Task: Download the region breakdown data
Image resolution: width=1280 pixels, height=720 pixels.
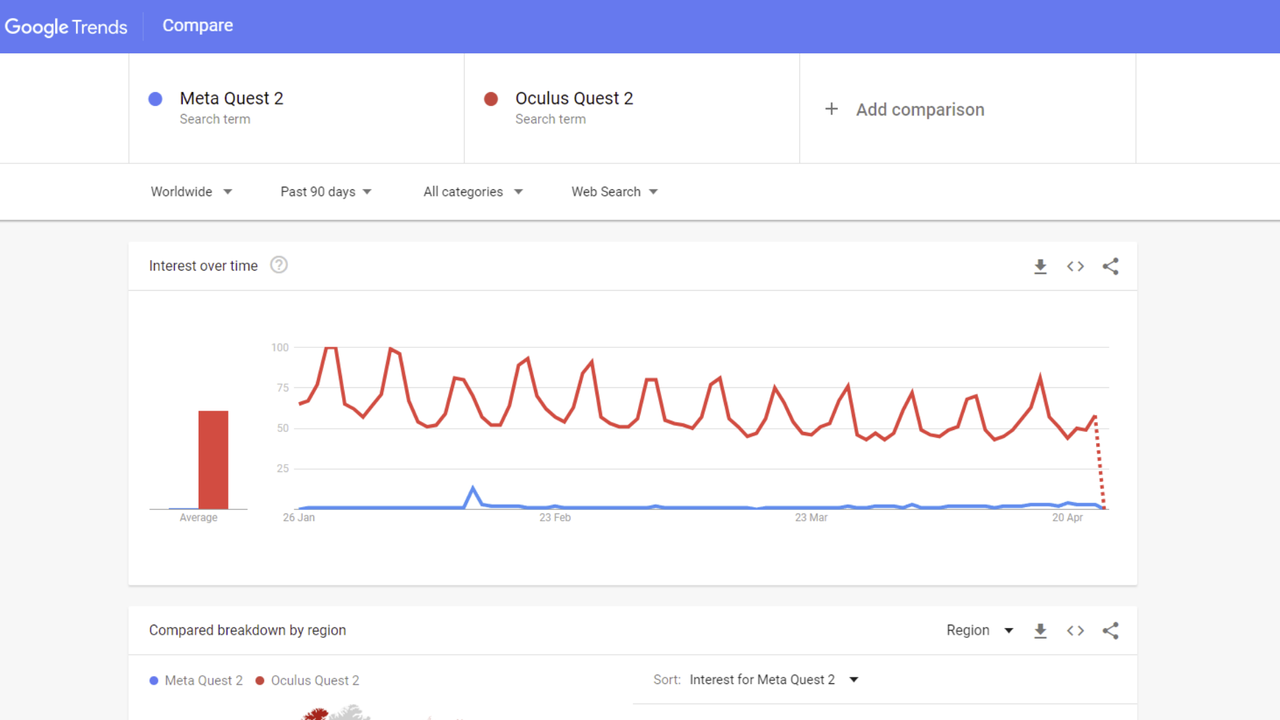Action: (x=1040, y=630)
